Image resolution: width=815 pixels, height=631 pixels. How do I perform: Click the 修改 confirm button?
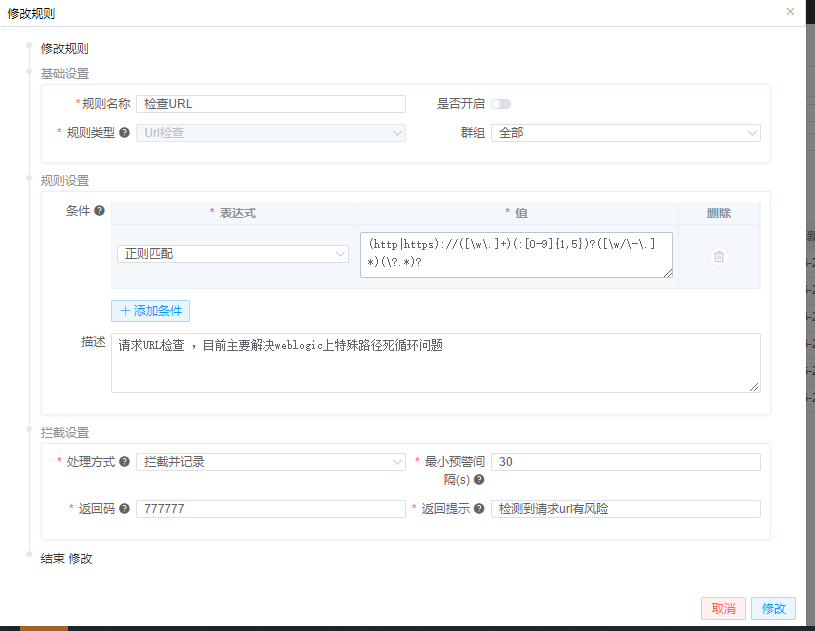773,609
